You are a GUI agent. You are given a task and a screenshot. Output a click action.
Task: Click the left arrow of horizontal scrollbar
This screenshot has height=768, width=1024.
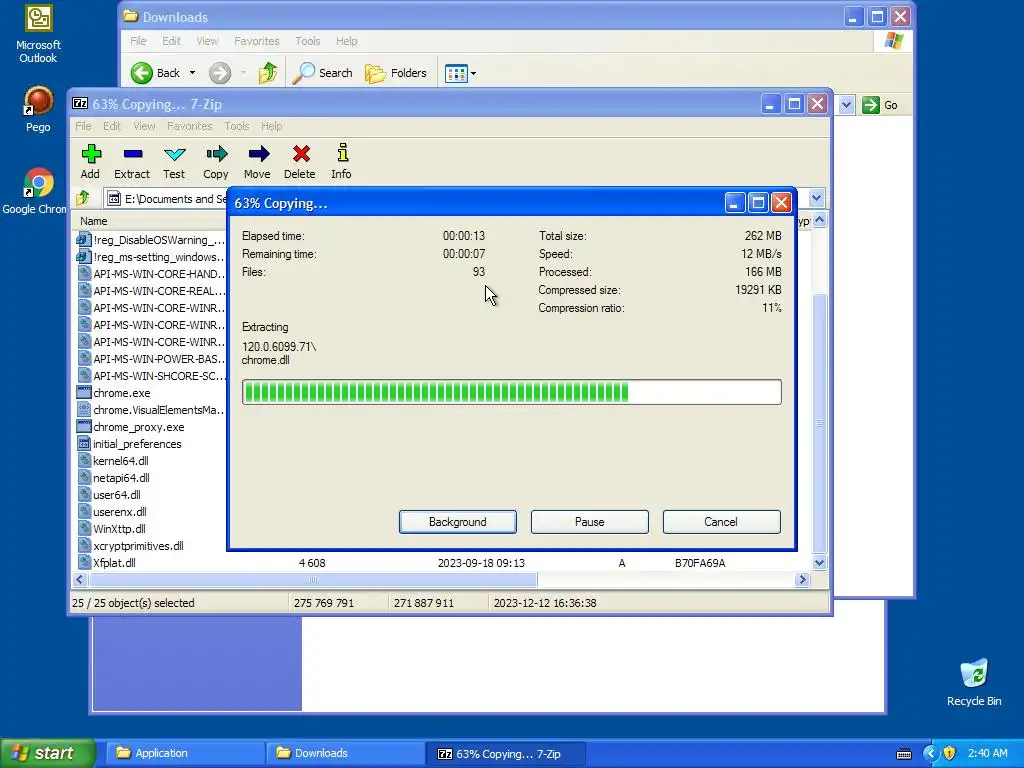tap(80, 579)
